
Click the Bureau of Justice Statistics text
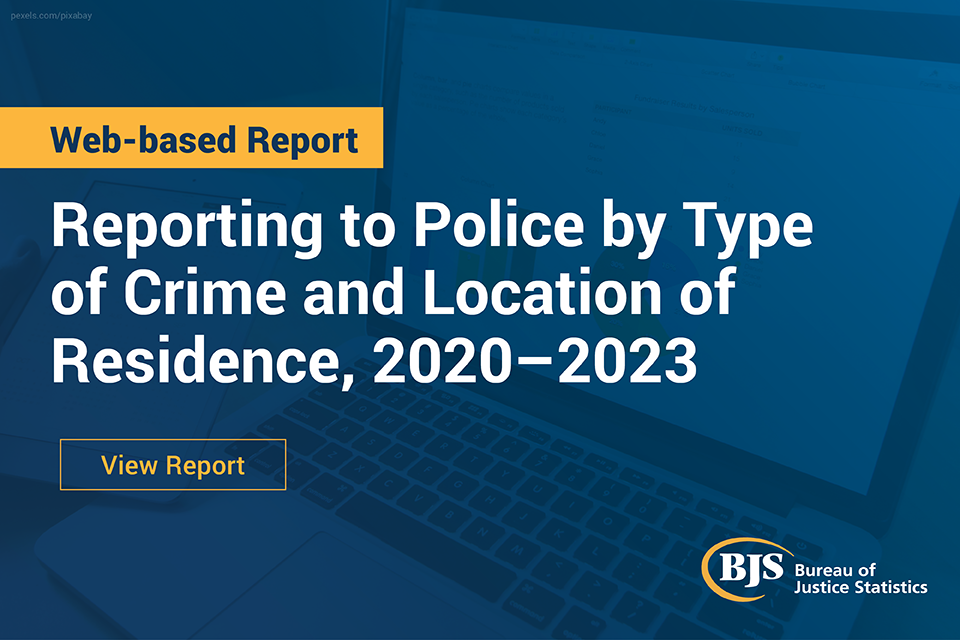pyautogui.click(x=860, y=579)
